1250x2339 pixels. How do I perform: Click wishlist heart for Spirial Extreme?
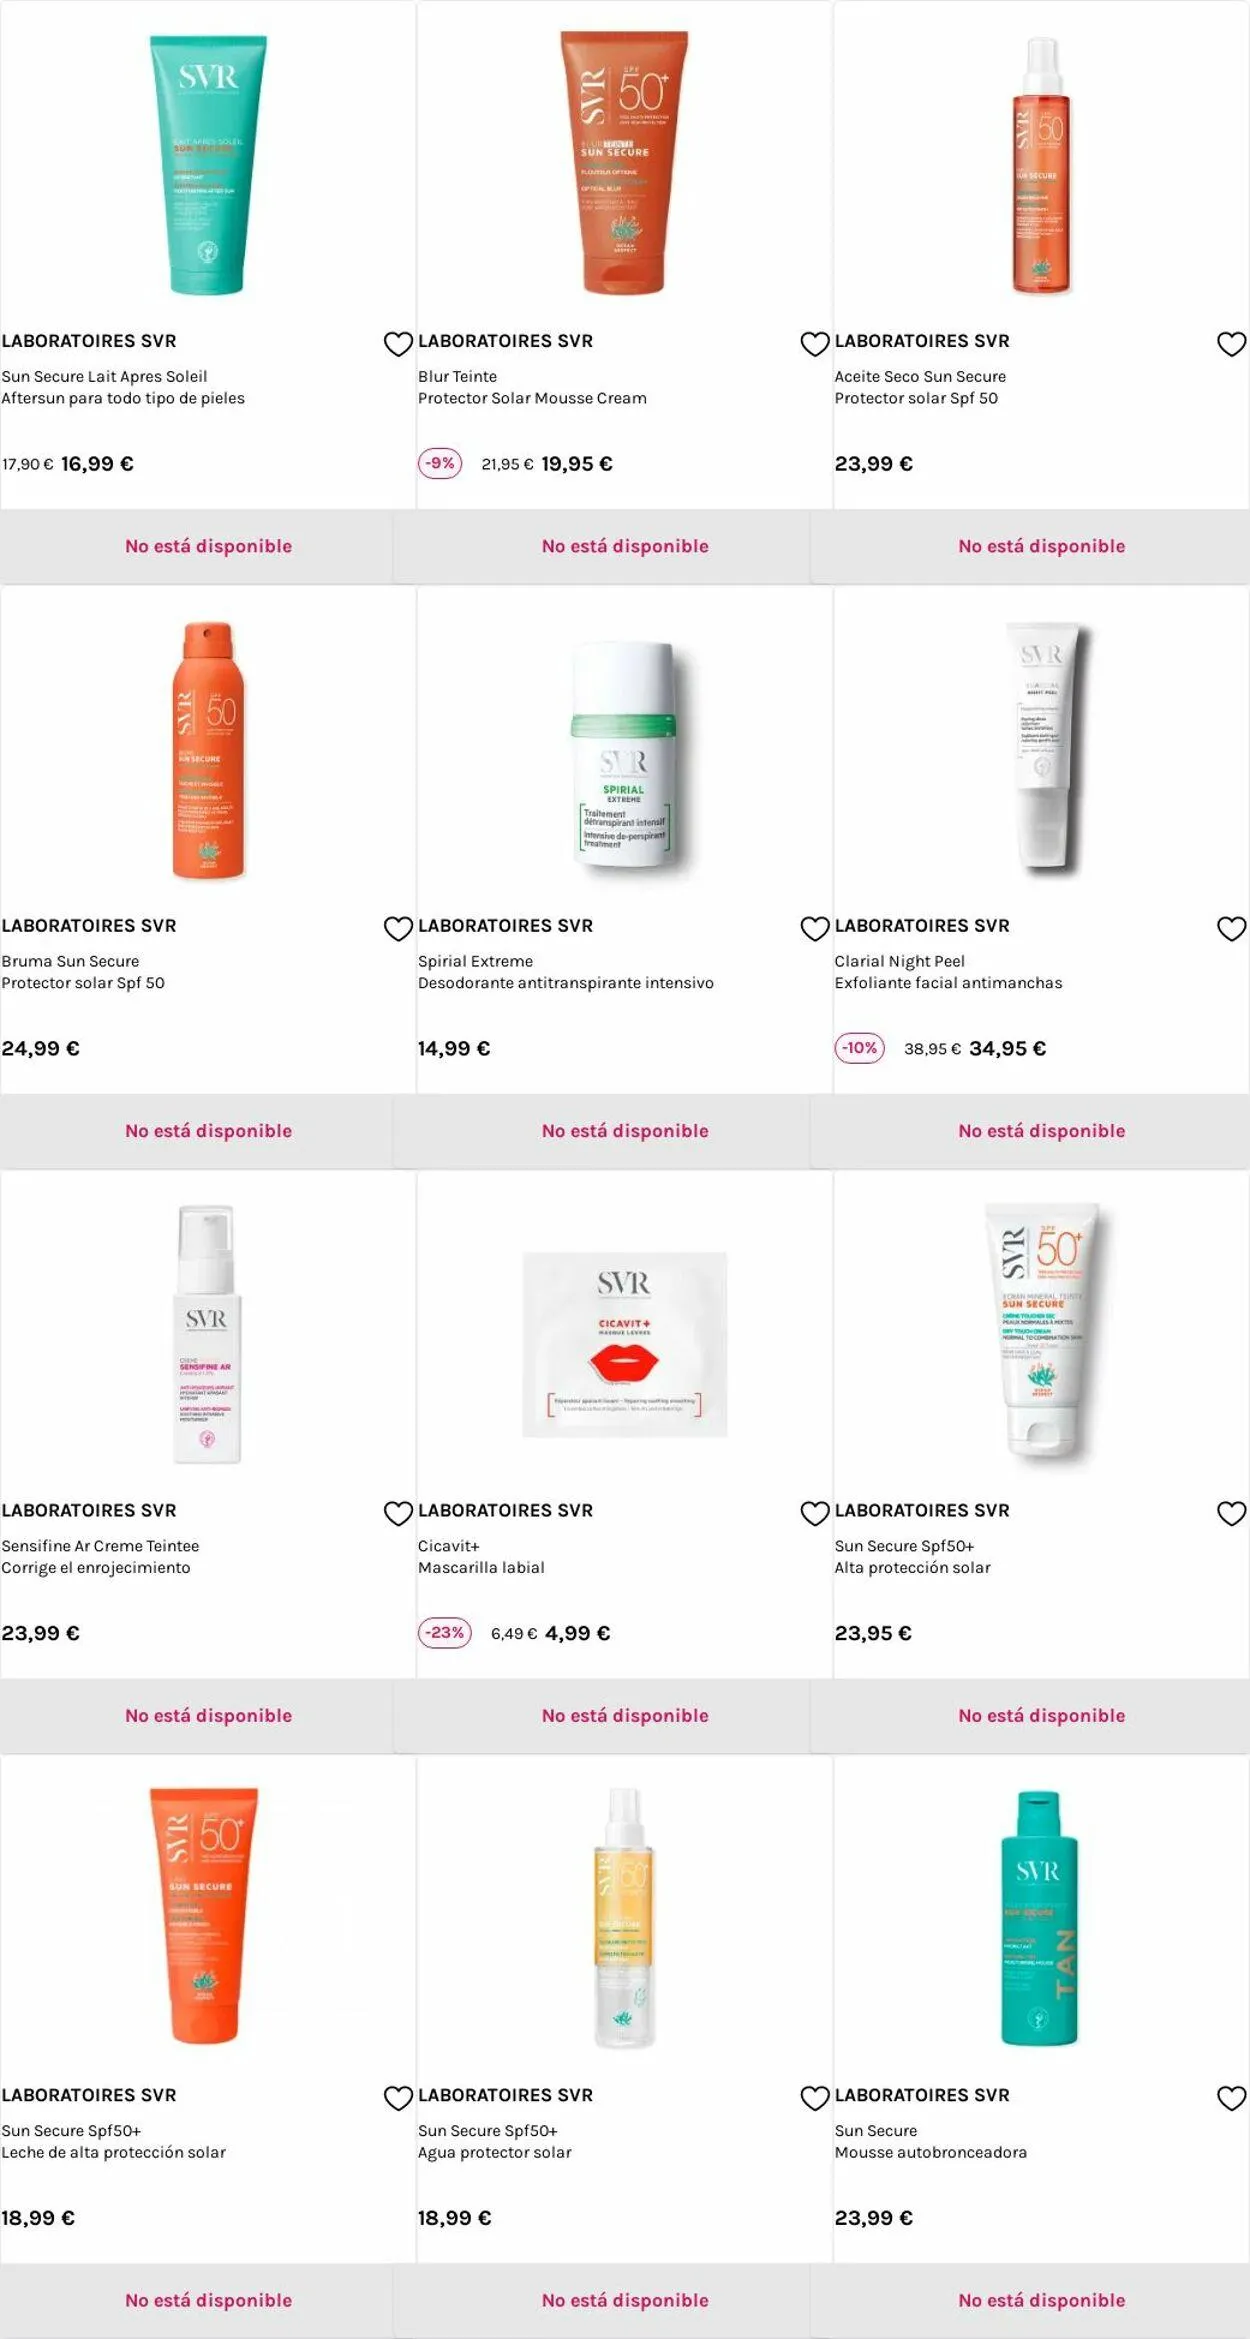point(815,929)
